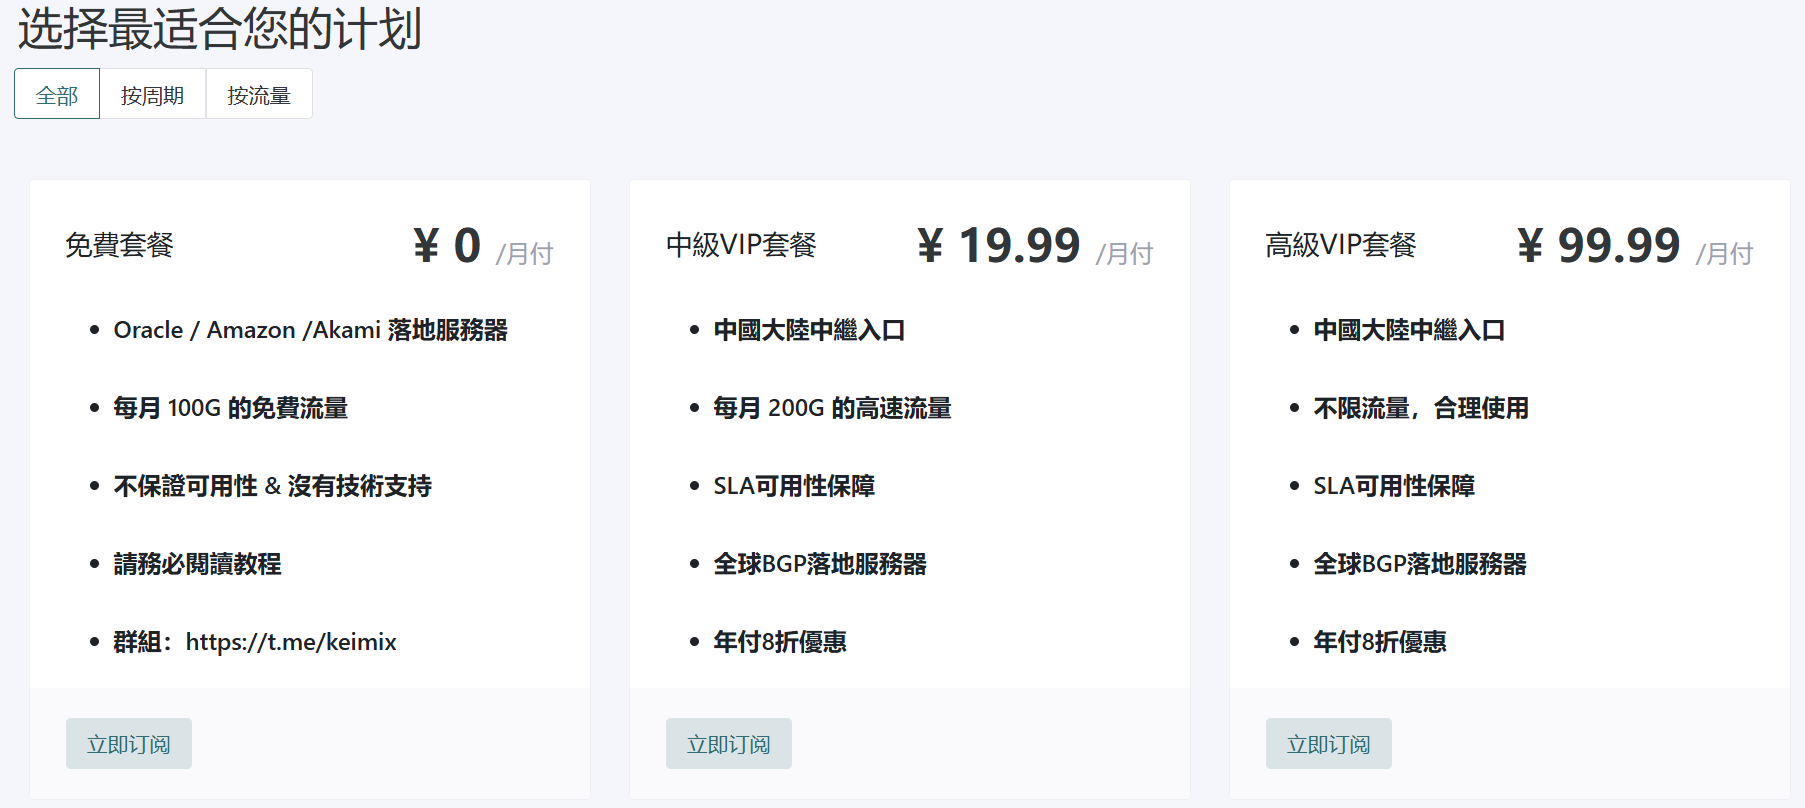1805x808 pixels.
Task: Click the 選擇最適合您的計劃 heading
Action: pyautogui.click(x=219, y=28)
